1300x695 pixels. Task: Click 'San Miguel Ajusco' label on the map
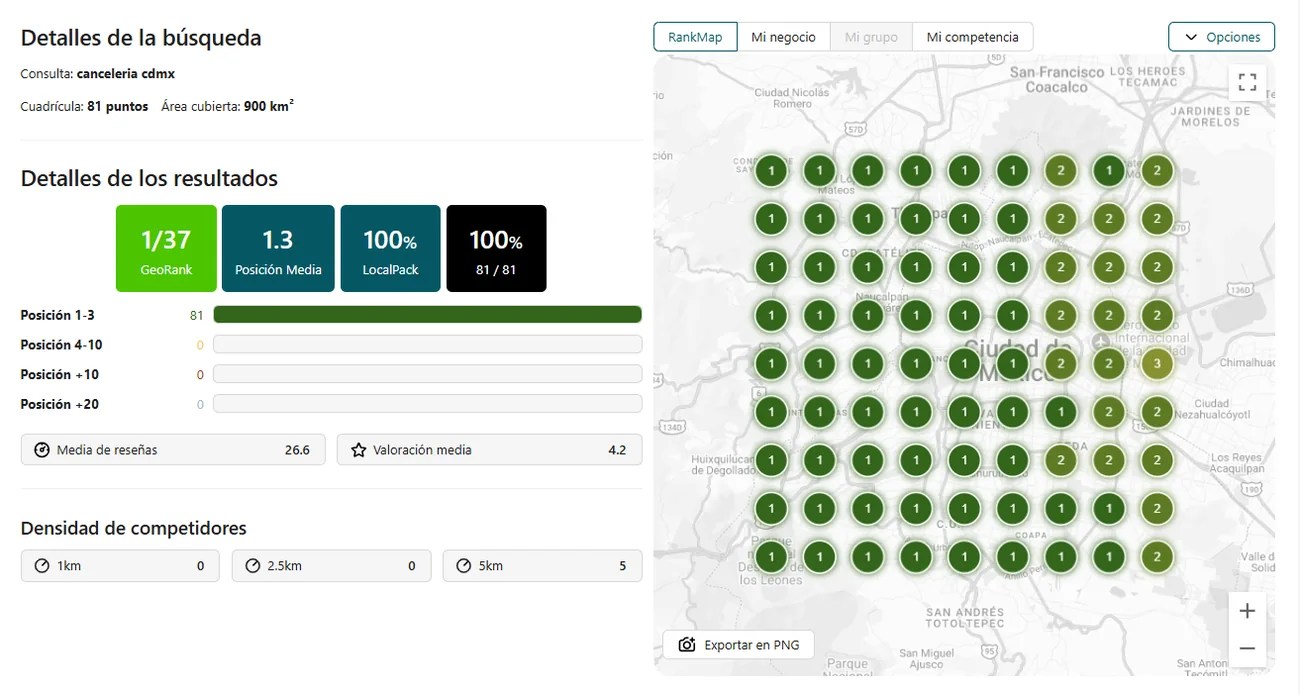click(x=926, y=659)
